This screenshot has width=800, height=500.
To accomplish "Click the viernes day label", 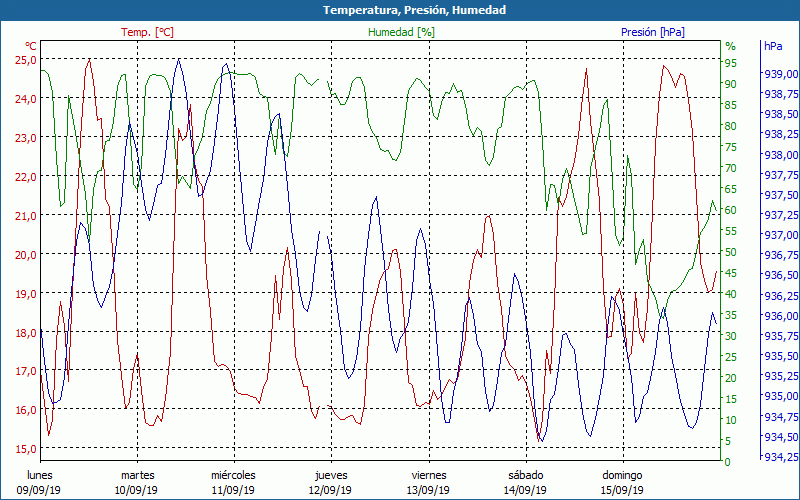I will click(x=429, y=475).
